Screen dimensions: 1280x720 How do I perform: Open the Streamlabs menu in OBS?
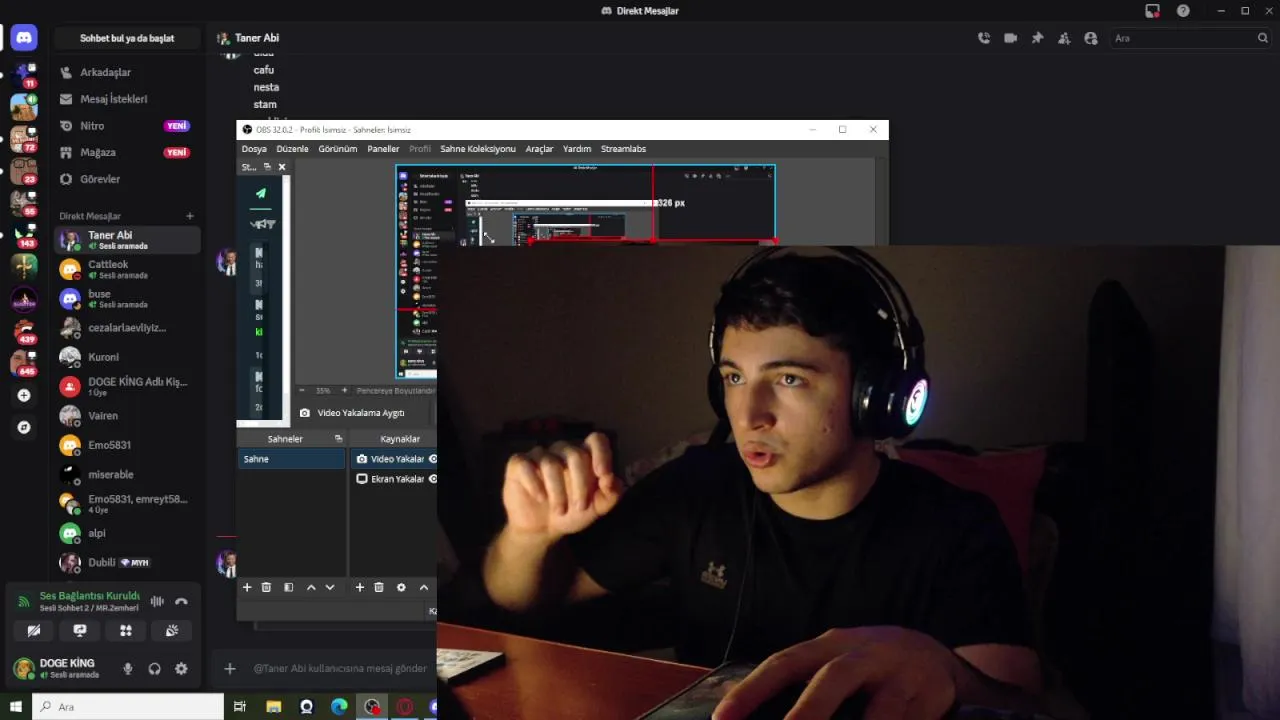coord(623,149)
